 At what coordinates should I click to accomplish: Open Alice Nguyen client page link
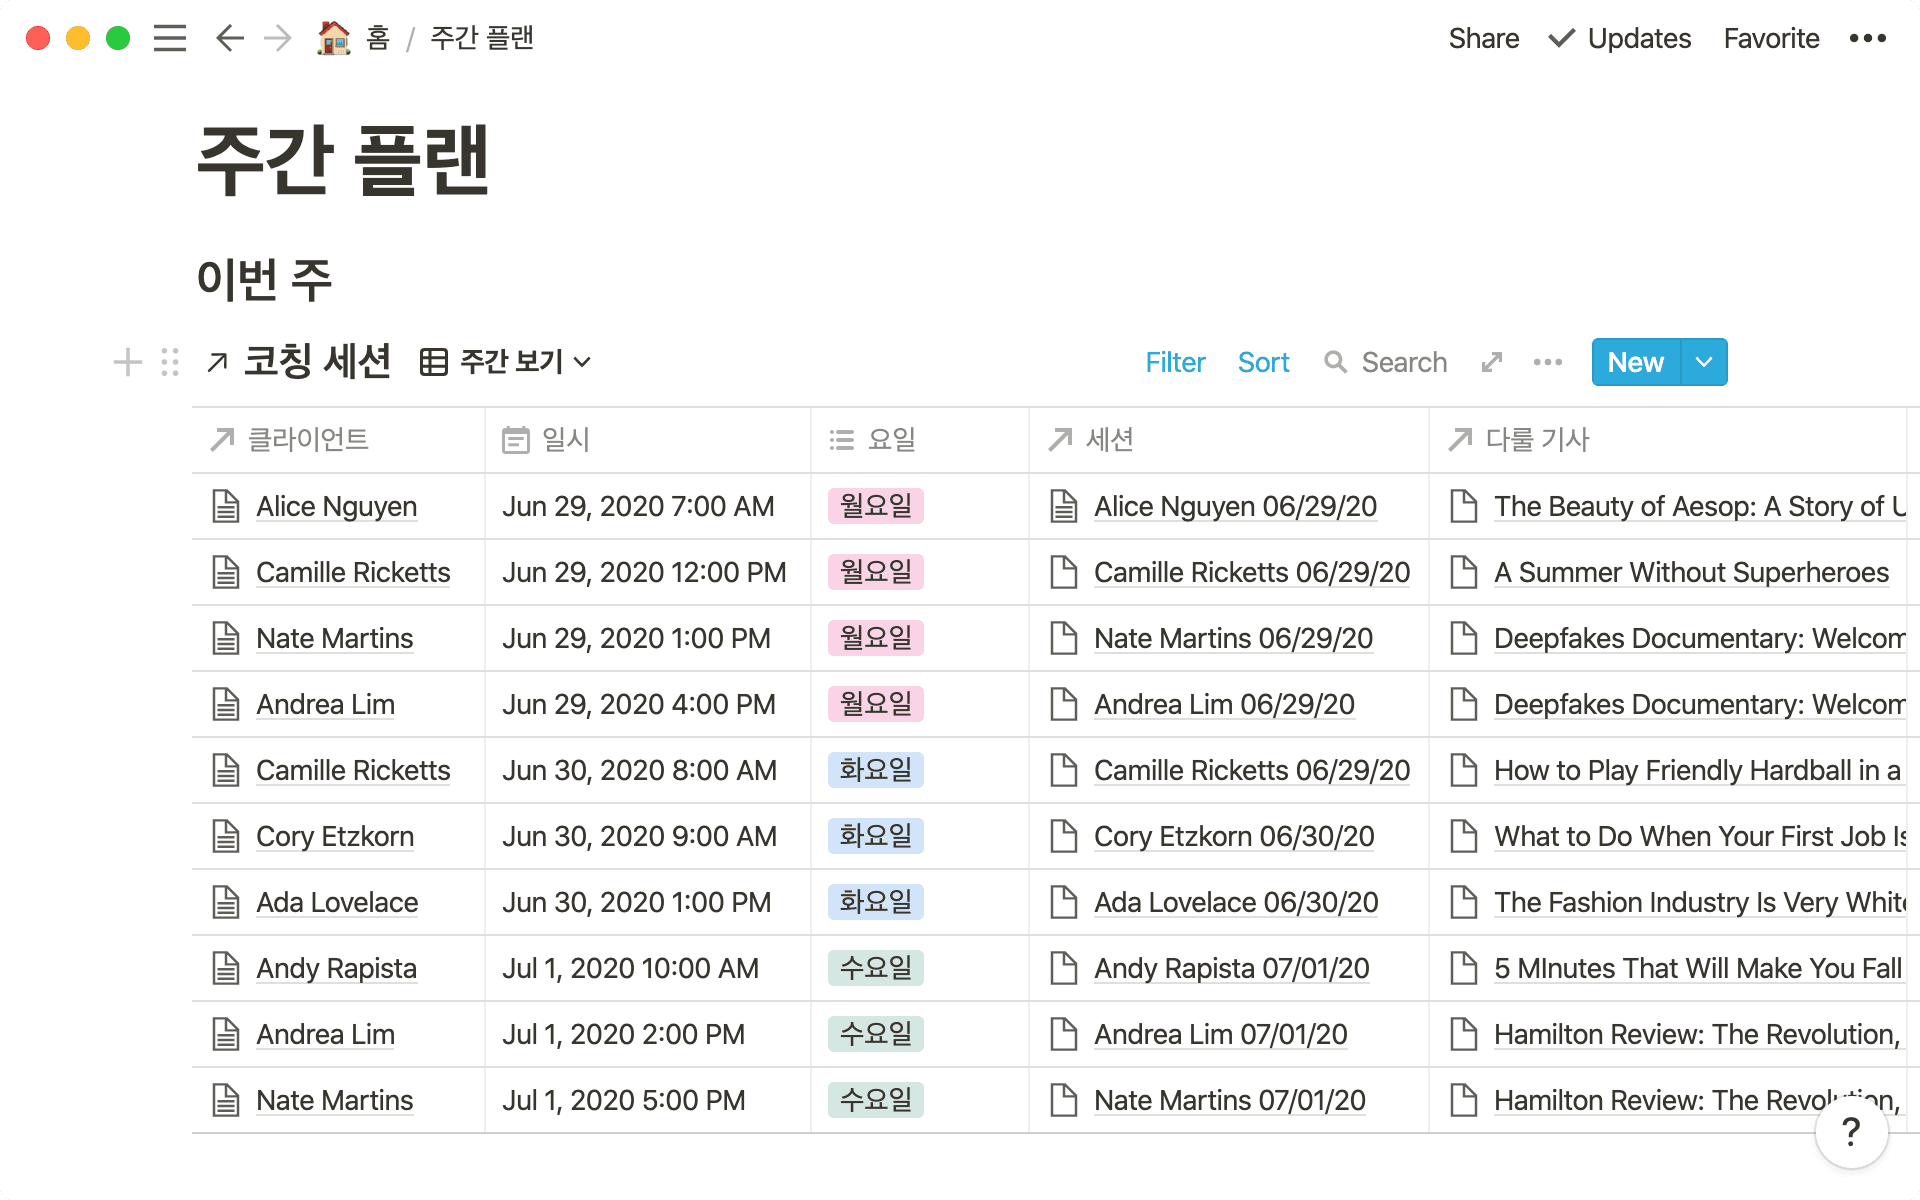(336, 506)
